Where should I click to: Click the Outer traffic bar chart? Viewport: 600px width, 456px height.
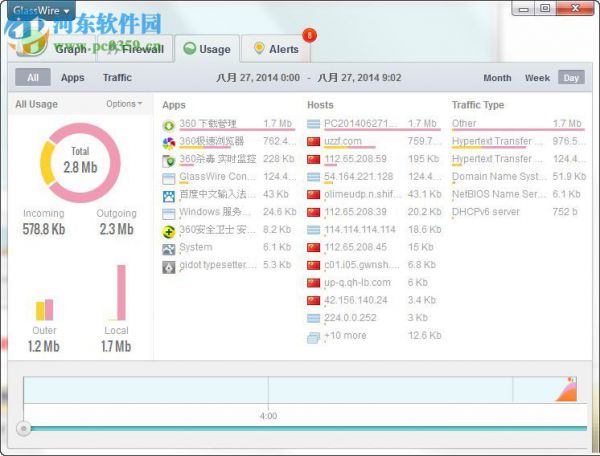pyautogui.click(x=44, y=309)
